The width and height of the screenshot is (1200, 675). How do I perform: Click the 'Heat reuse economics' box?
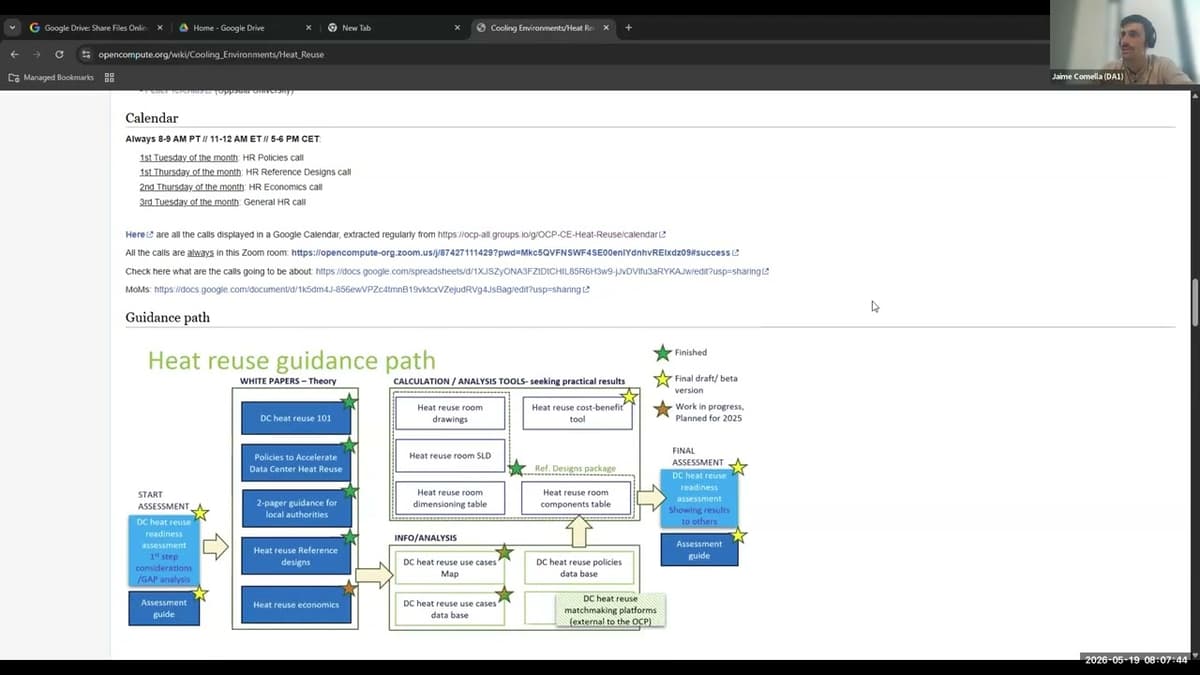click(x=296, y=604)
